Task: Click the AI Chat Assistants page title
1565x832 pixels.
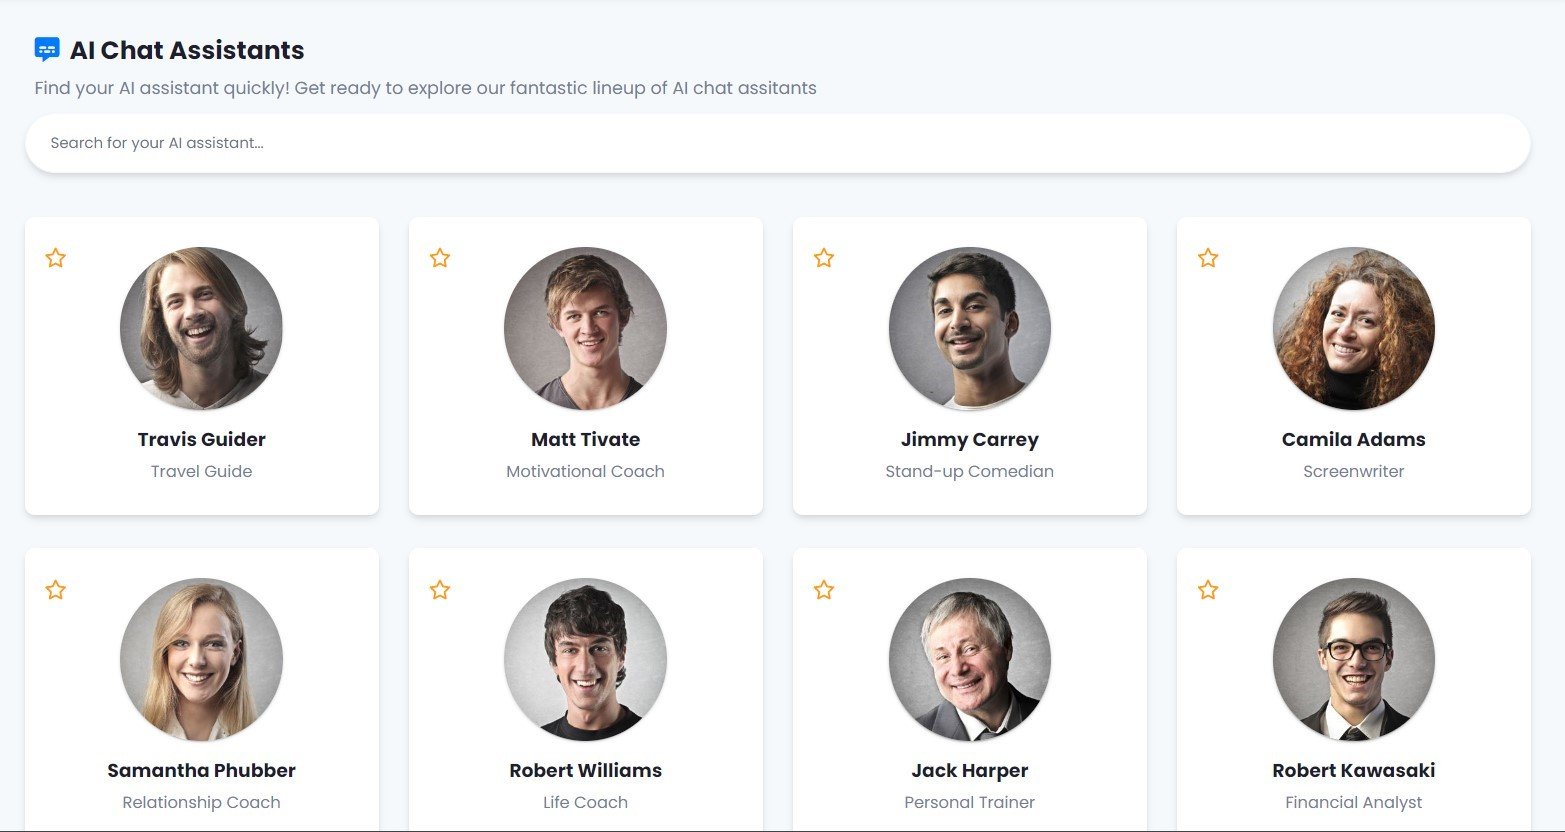Action: pyautogui.click(x=187, y=50)
